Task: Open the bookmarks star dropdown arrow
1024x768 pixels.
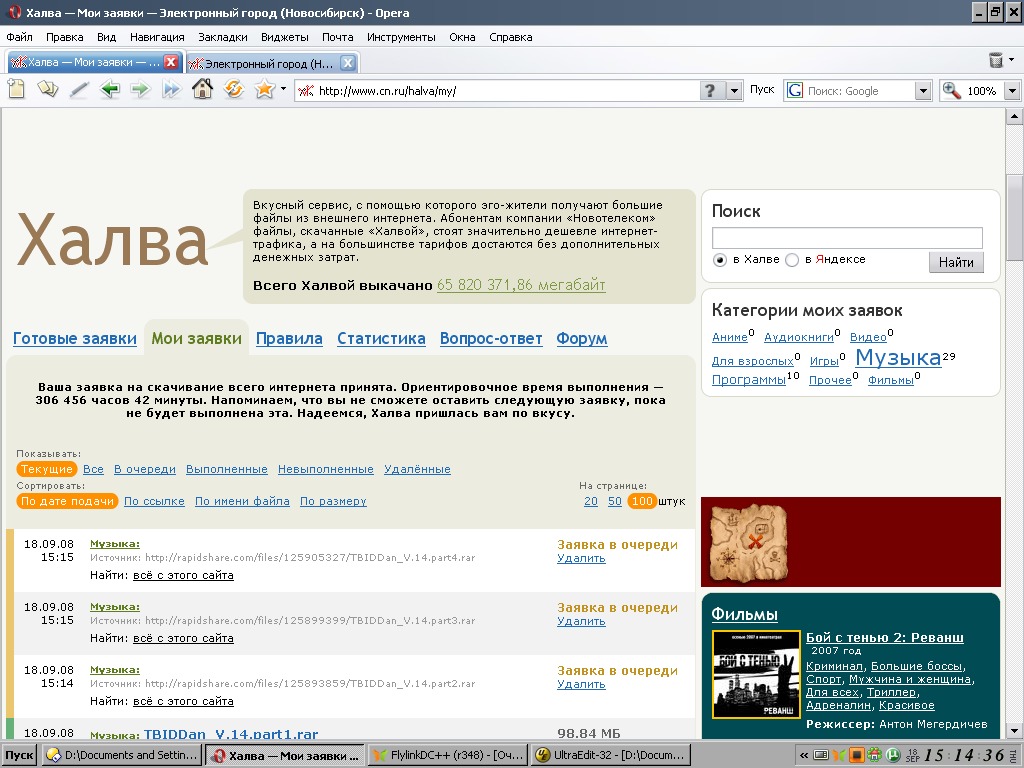Action: 283,88
